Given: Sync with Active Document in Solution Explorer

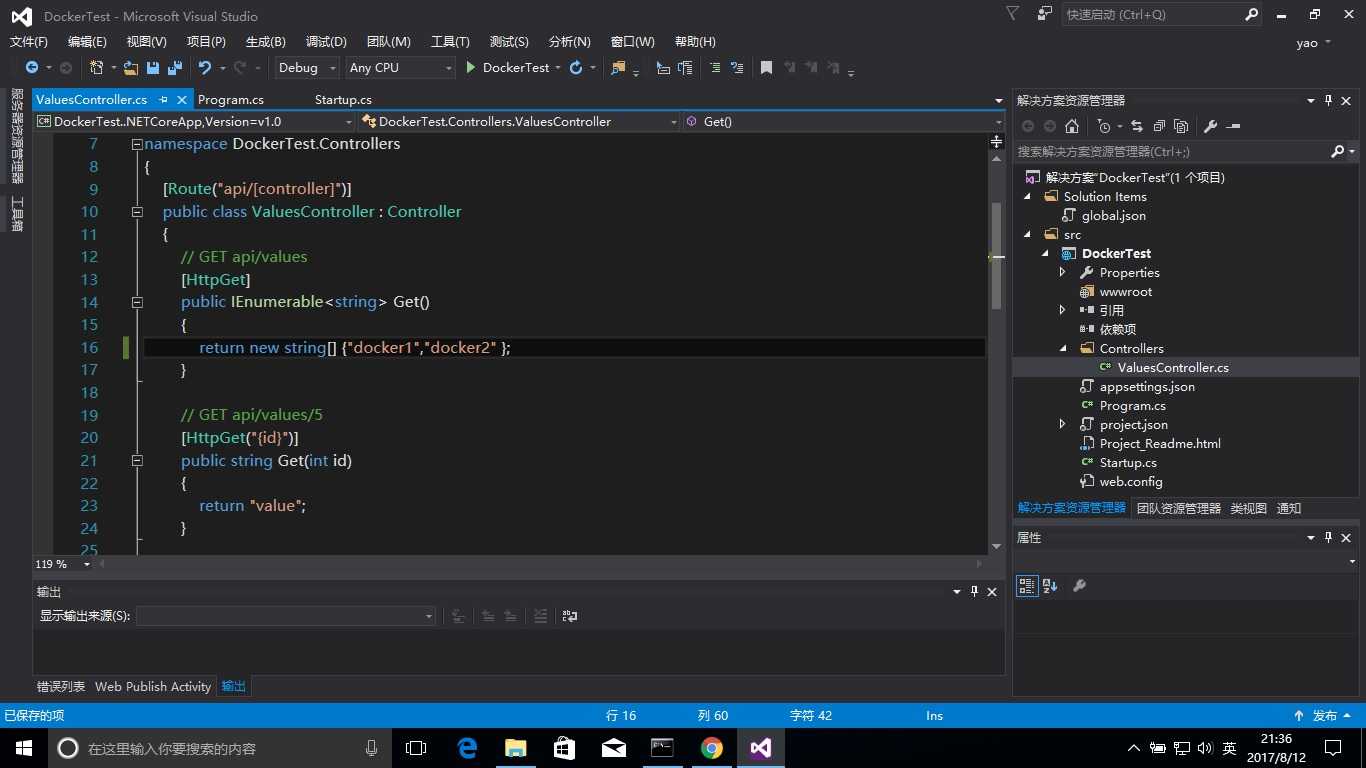Looking at the screenshot, I should click(x=1137, y=126).
